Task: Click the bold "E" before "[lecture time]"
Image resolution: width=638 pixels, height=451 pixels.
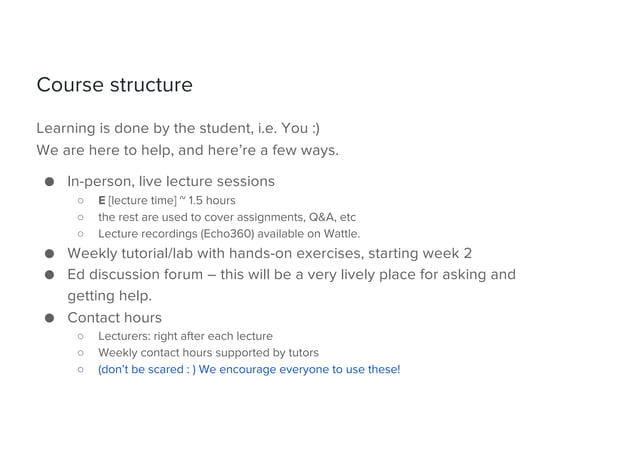Action: point(102,200)
